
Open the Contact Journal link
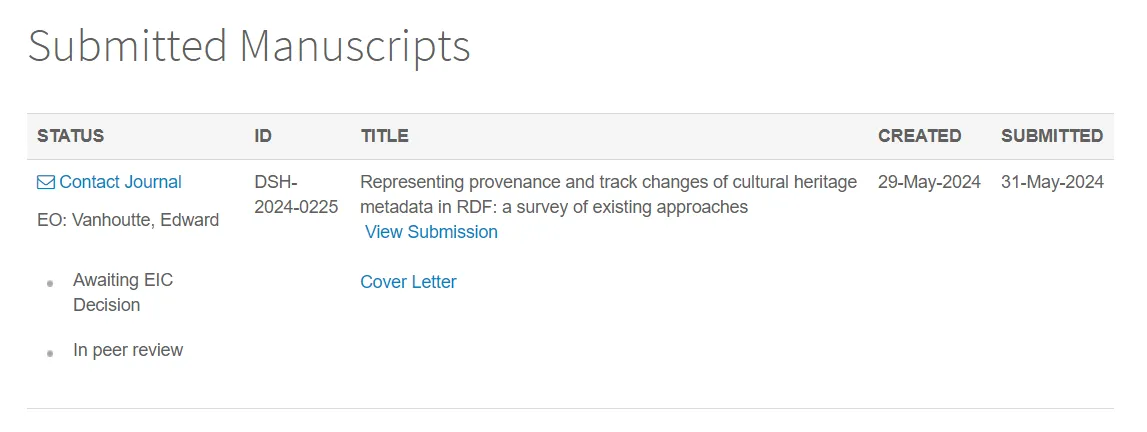(x=120, y=182)
